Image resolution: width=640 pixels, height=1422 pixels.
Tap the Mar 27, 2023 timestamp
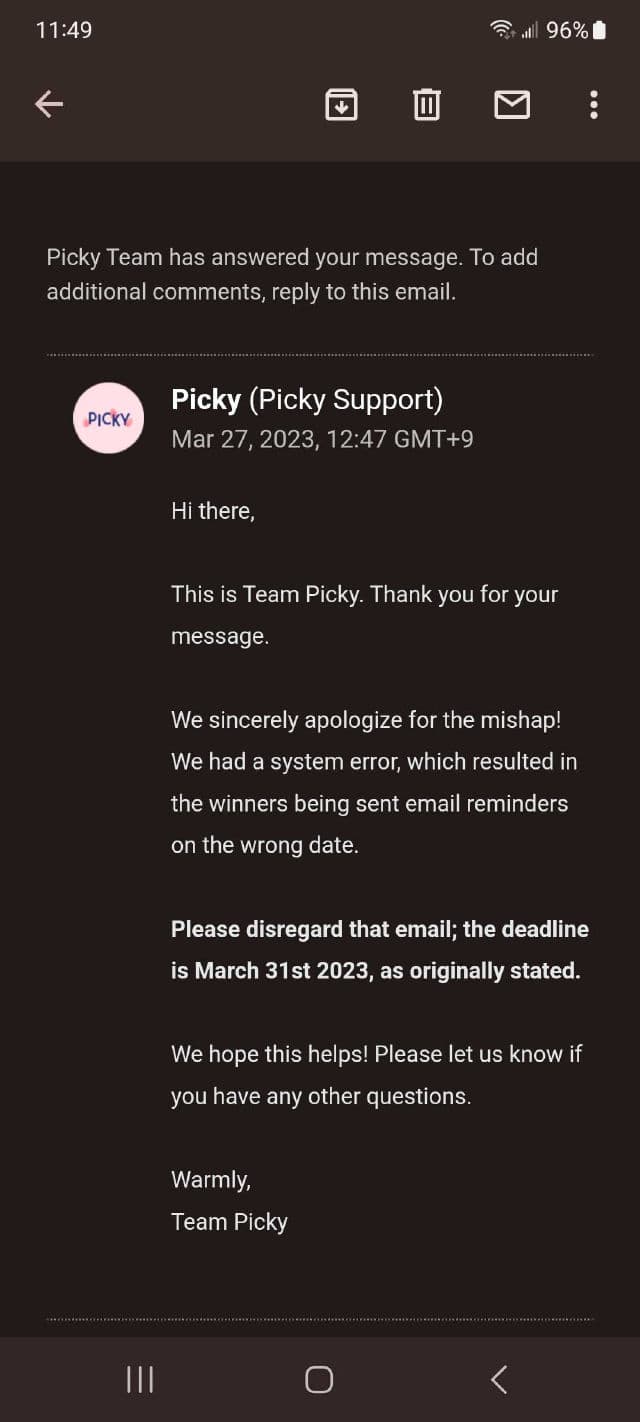322,439
